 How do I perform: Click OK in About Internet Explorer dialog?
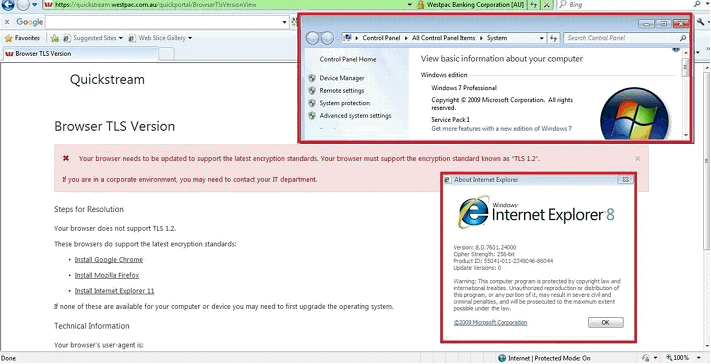click(605, 322)
